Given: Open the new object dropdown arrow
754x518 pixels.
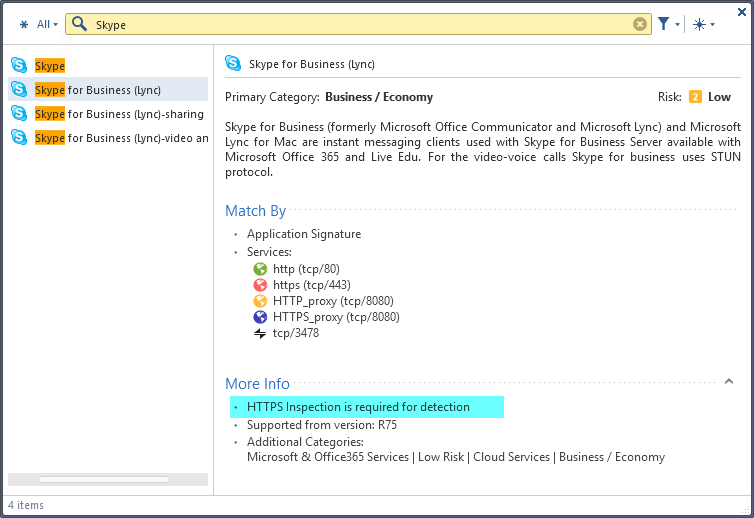Looking at the screenshot, I should click(x=712, y=24).
